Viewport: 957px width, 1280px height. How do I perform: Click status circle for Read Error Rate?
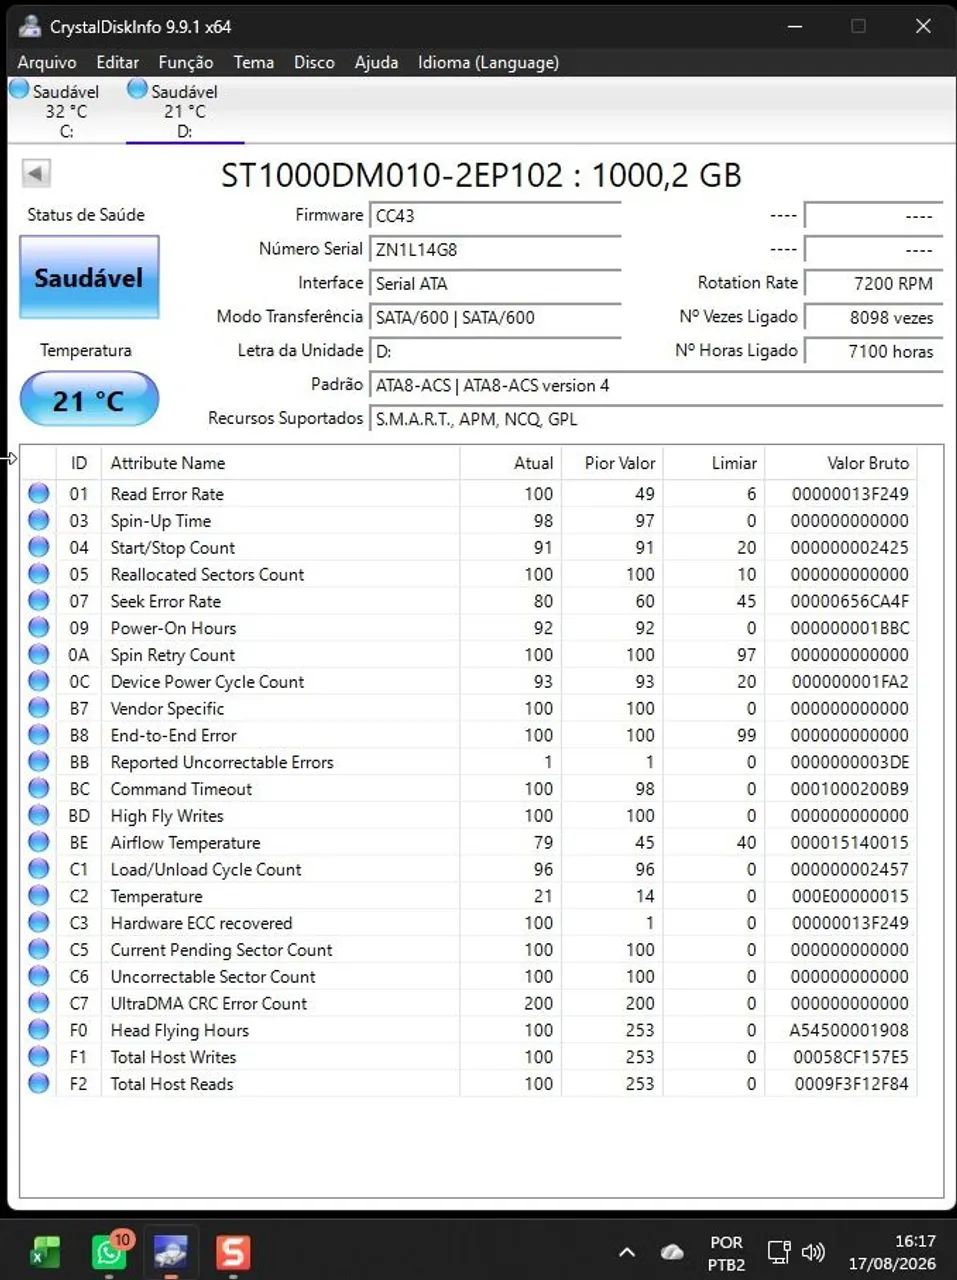pos(39,493)
